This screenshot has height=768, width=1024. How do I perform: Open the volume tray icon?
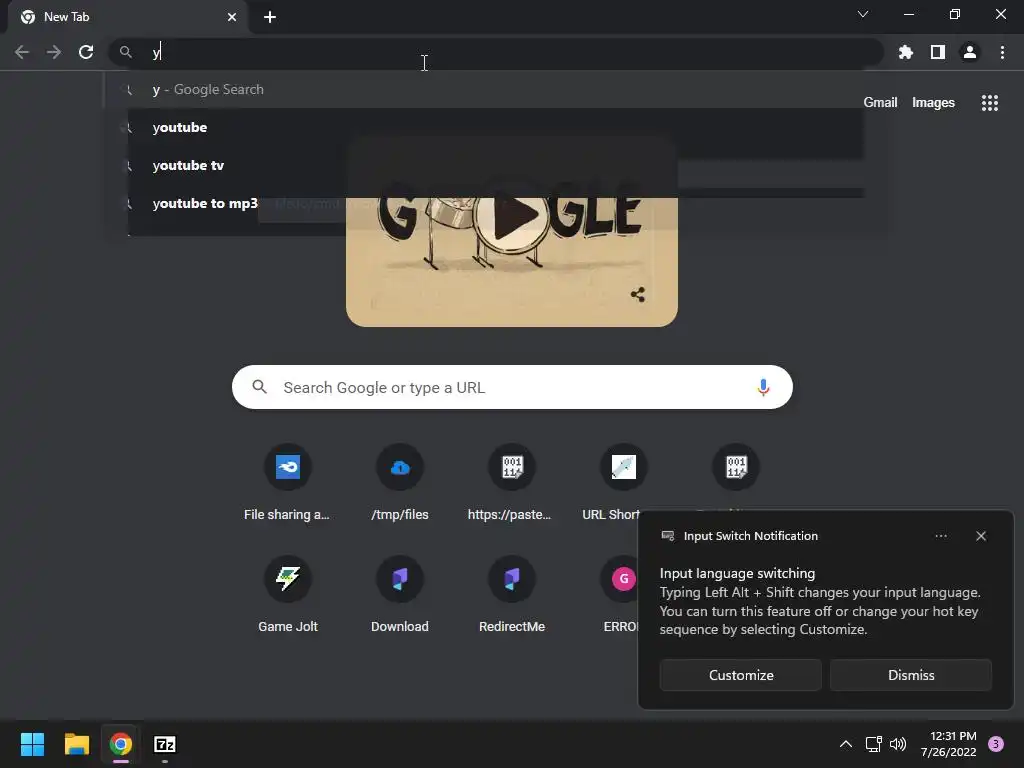tap(898, 744)
